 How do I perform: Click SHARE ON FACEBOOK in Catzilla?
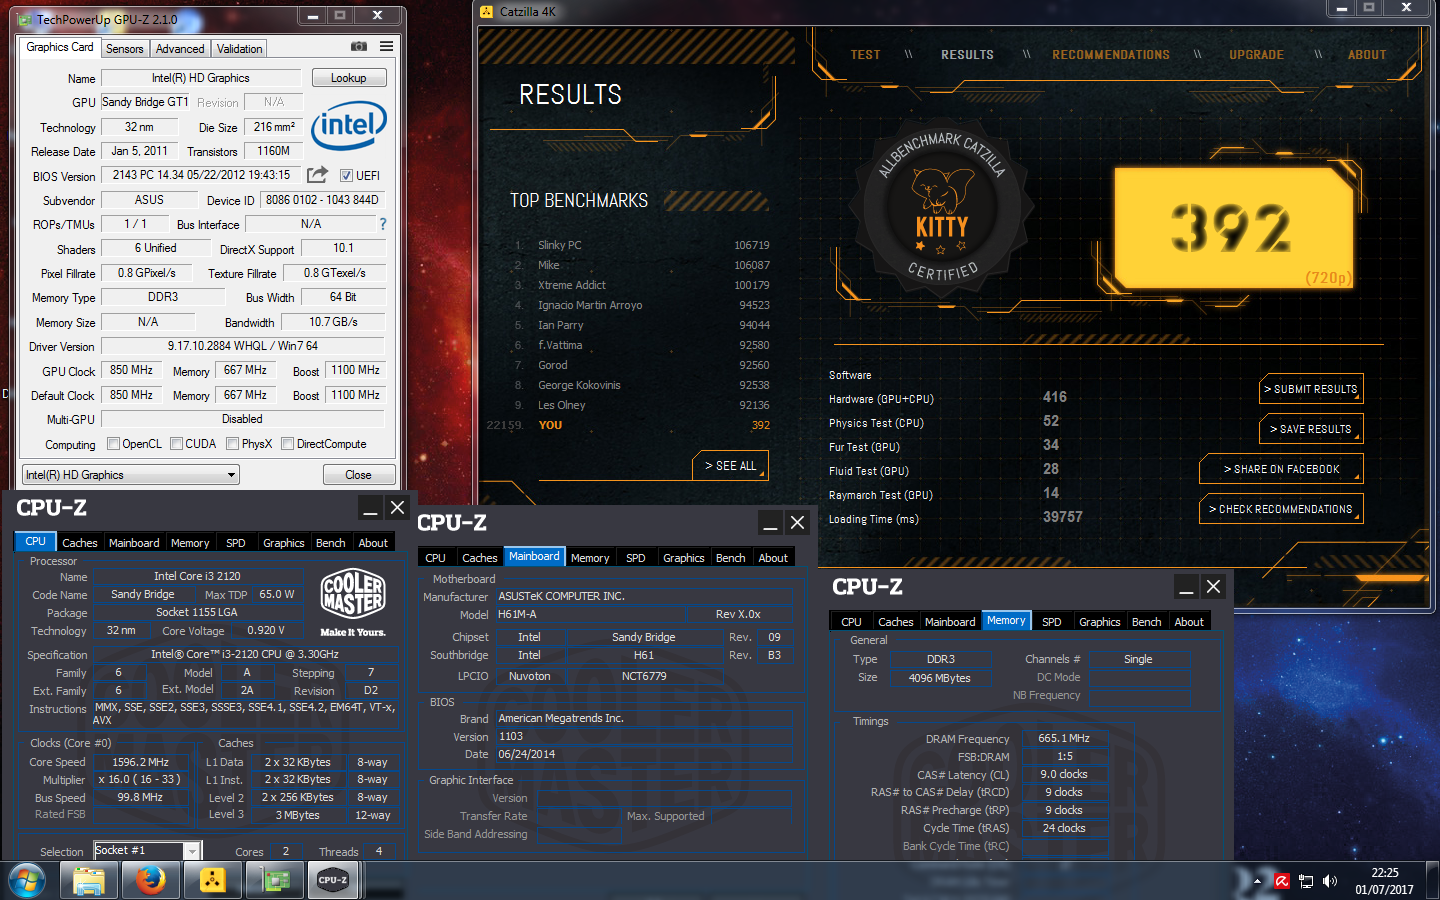(x=1281, y=469)
